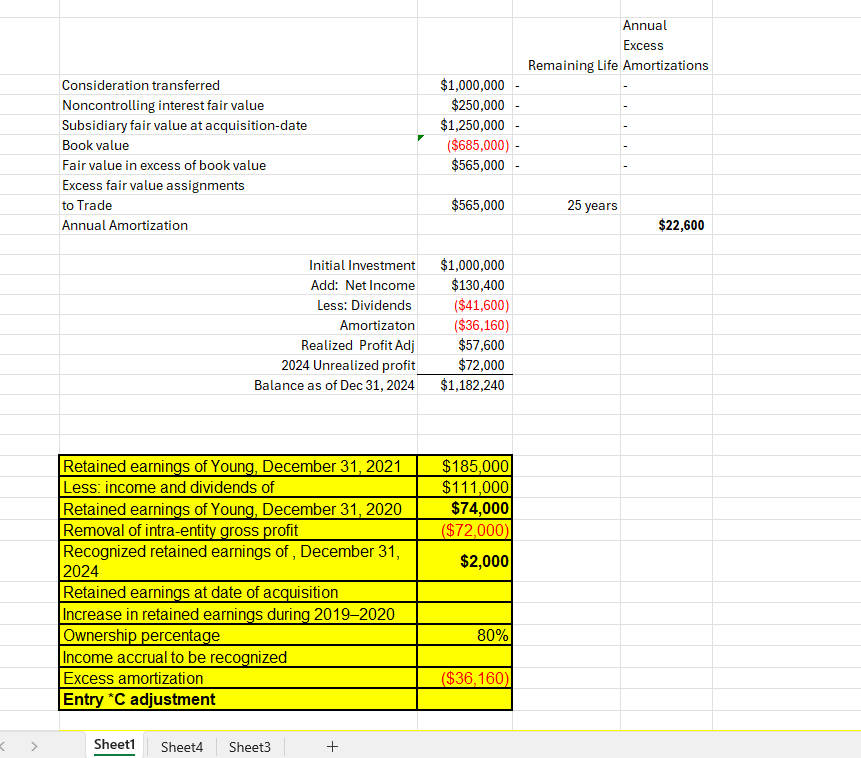Select the Remaining Life column header cell
This screenshot has width=861, height=758.
565,65
